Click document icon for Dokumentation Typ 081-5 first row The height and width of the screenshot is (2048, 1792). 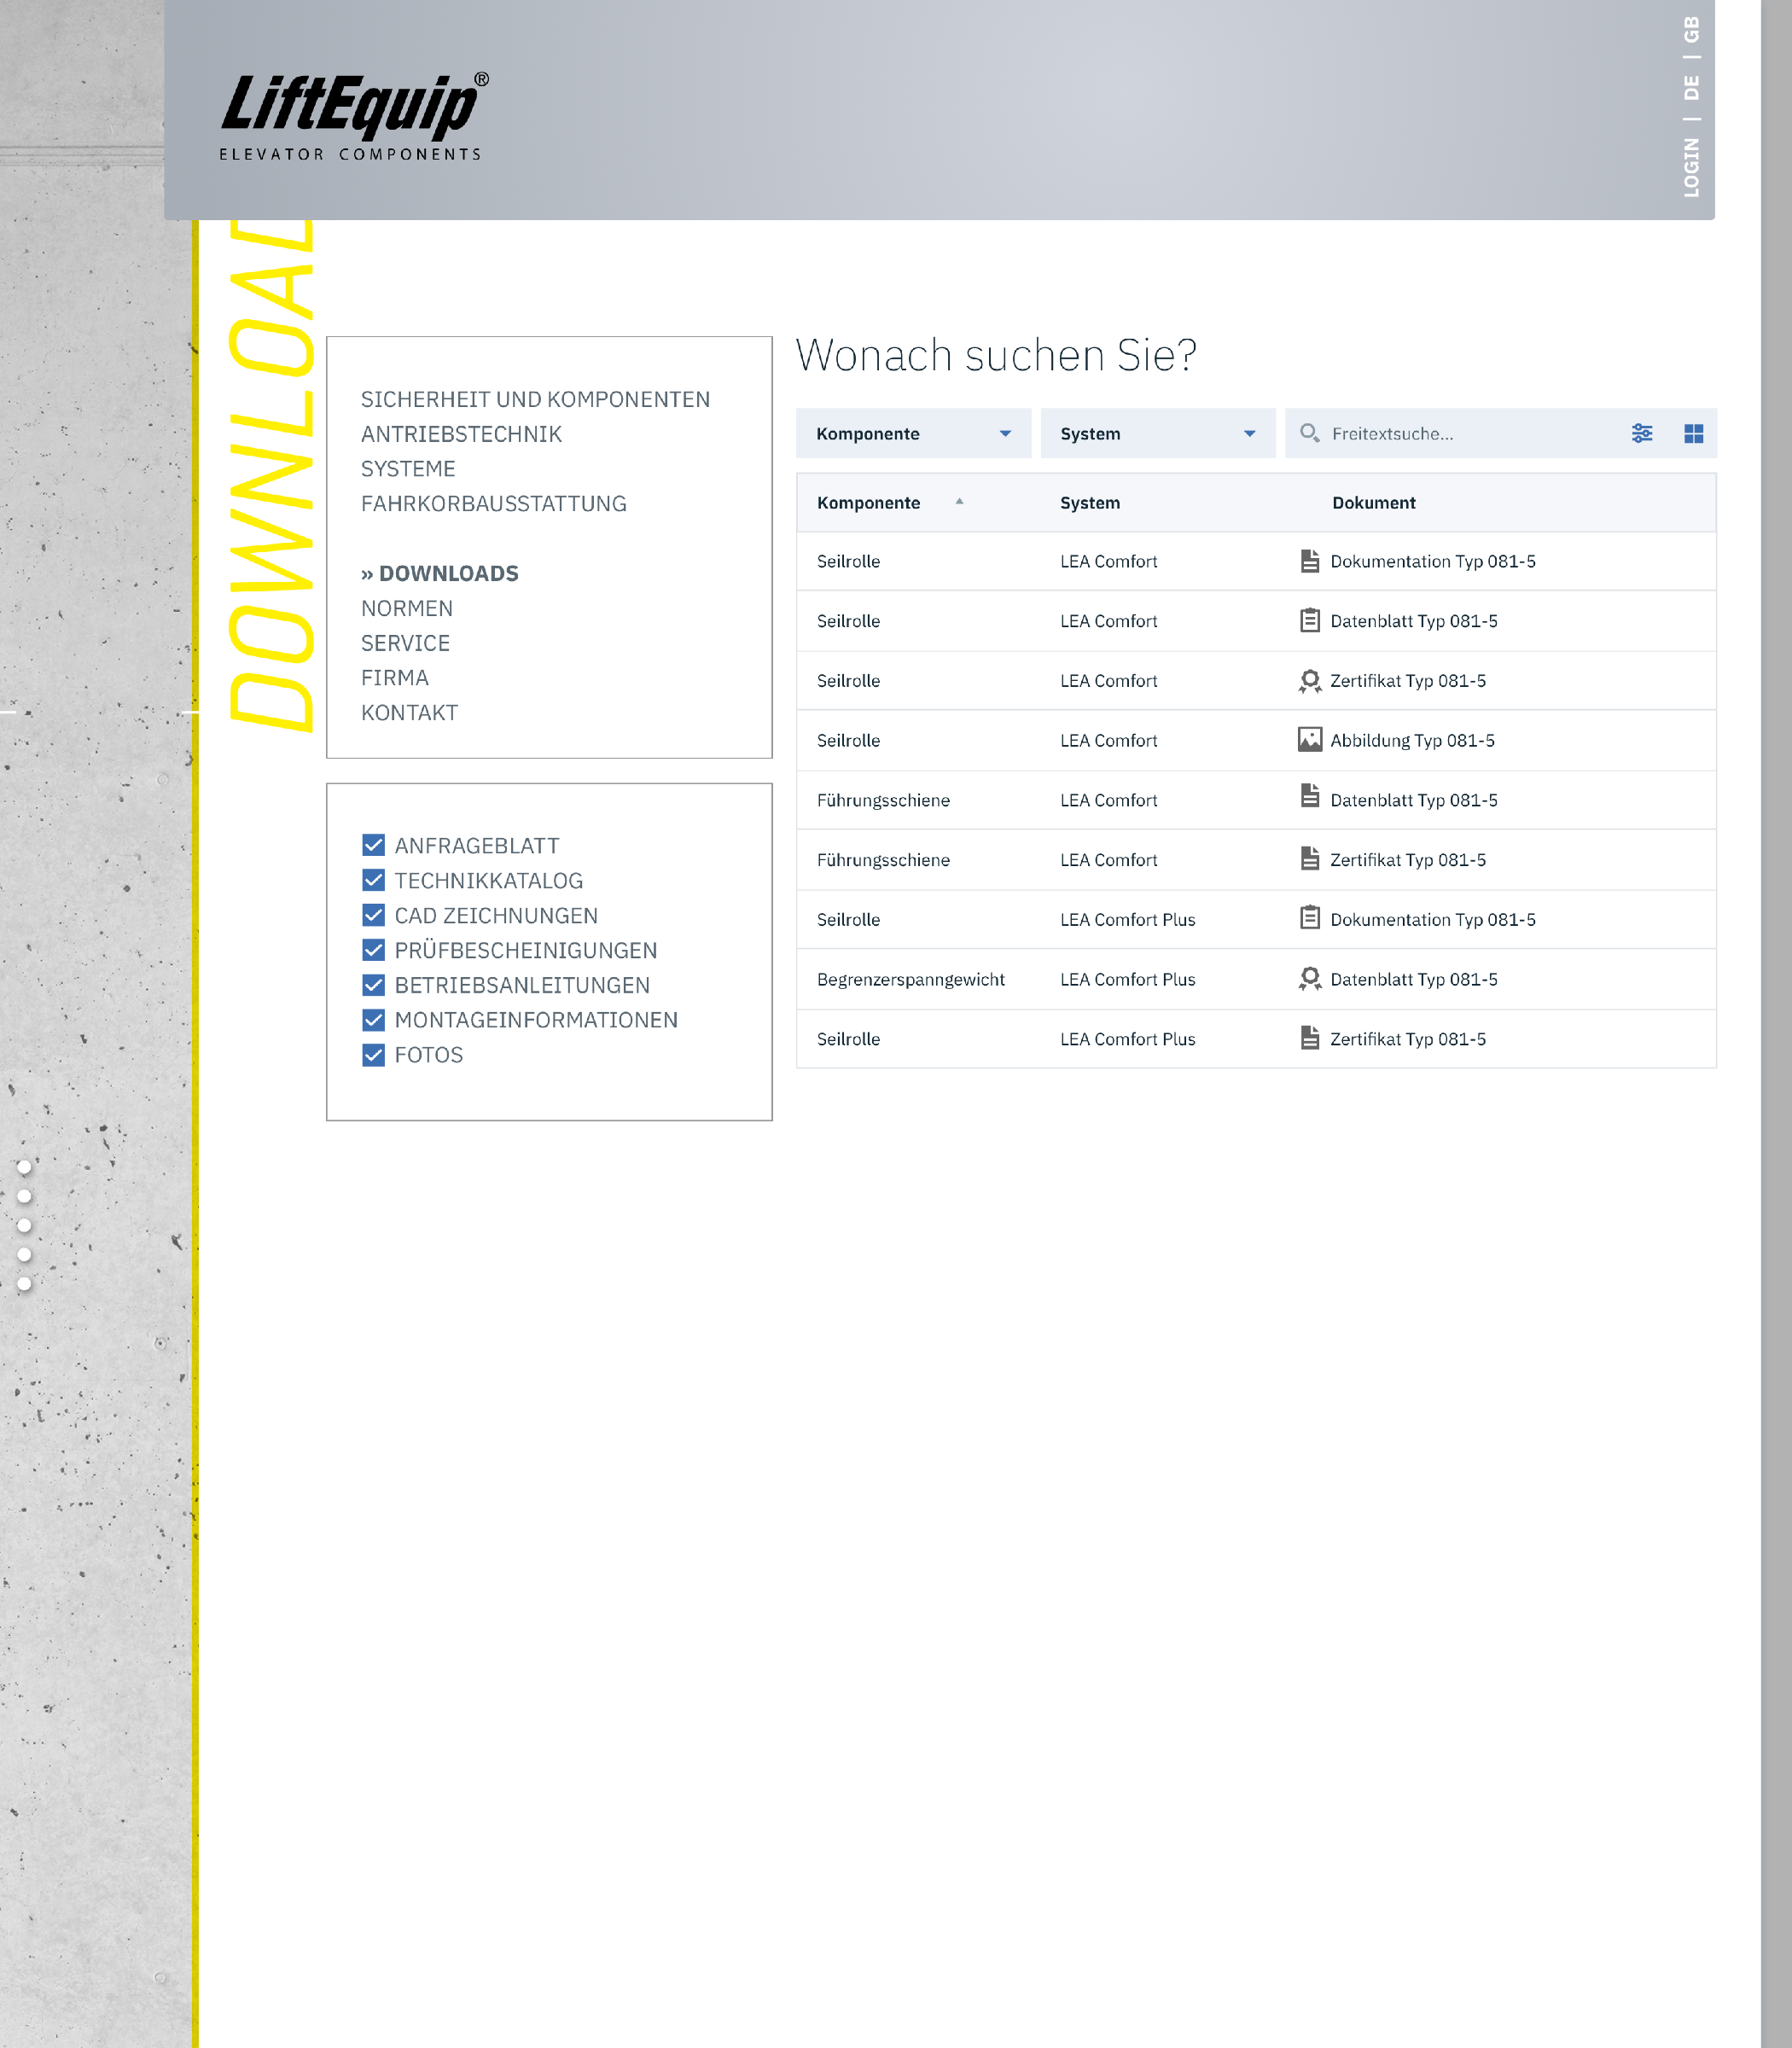[x=1309, y=561]
